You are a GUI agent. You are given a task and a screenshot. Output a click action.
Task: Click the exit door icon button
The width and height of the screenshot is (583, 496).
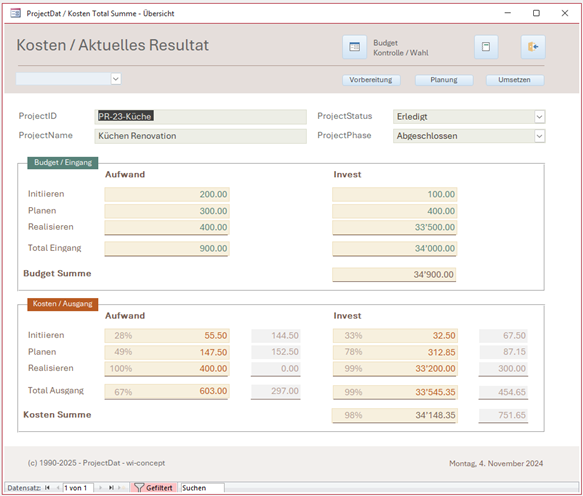pos(533,47)
